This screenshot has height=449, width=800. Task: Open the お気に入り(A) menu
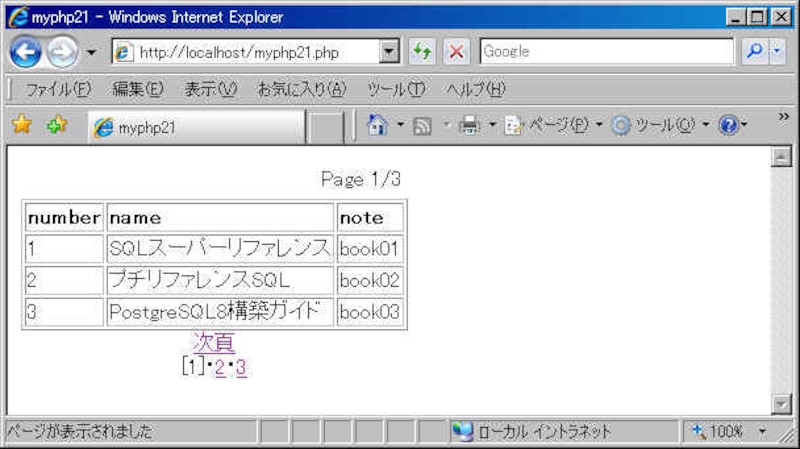(x=302, y=90)
